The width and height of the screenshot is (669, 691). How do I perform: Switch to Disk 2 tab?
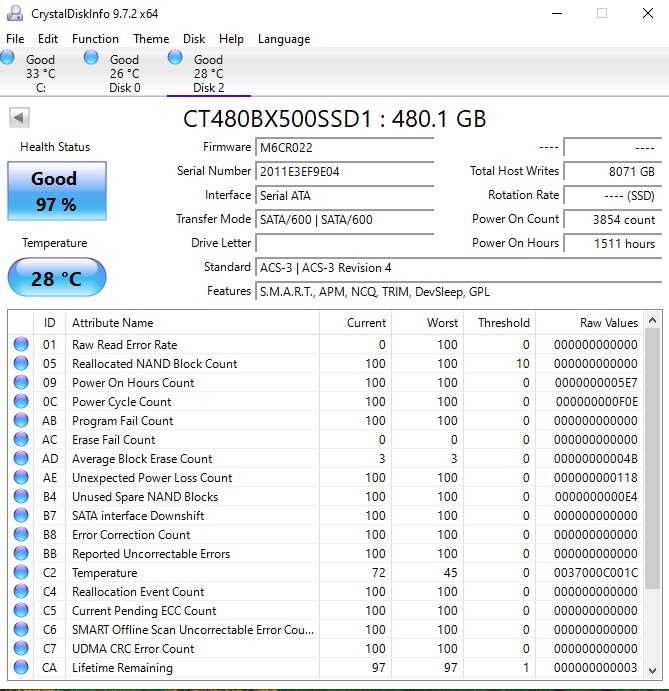(x=208, y=74)
